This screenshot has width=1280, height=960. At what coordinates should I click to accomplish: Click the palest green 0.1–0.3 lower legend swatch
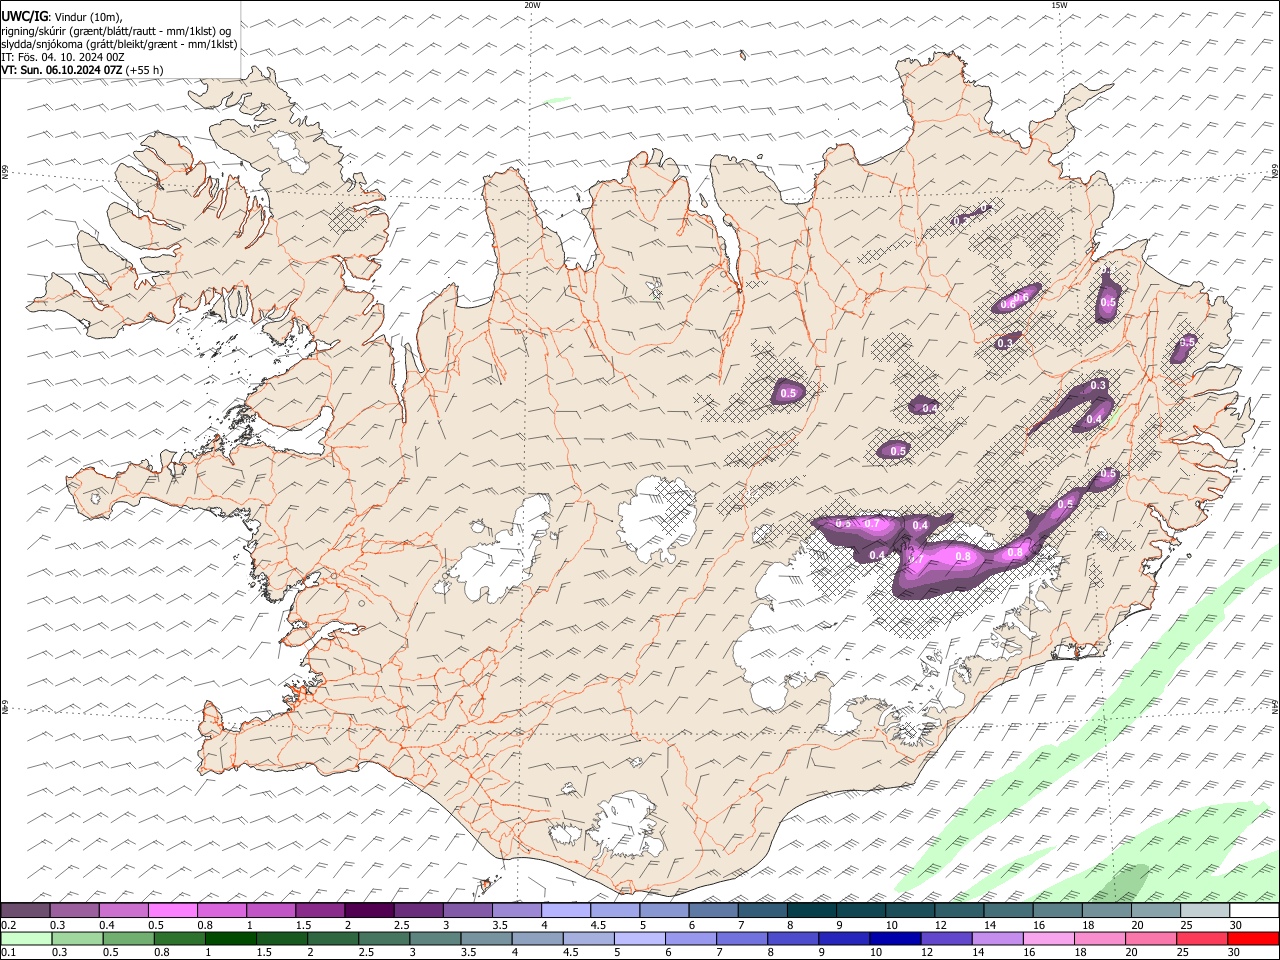click(26, 939)
